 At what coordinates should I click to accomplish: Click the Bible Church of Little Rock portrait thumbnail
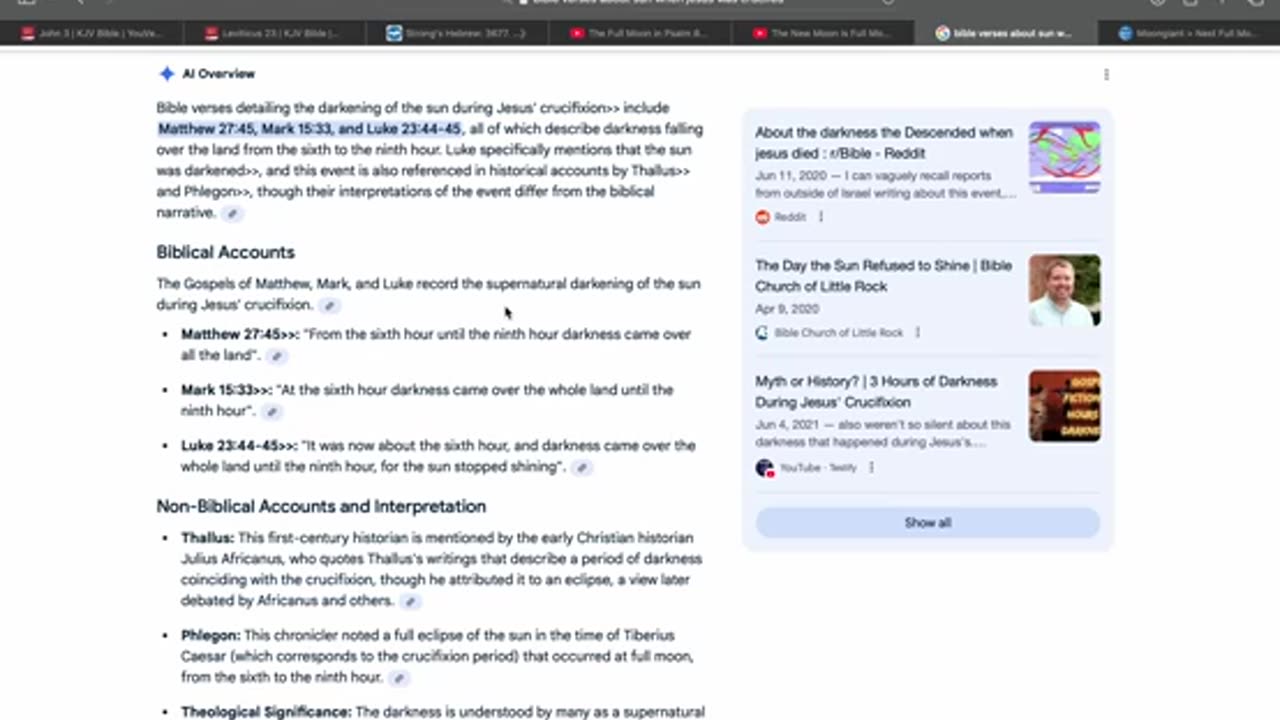pyautogui.click(x=1064, y=290)
